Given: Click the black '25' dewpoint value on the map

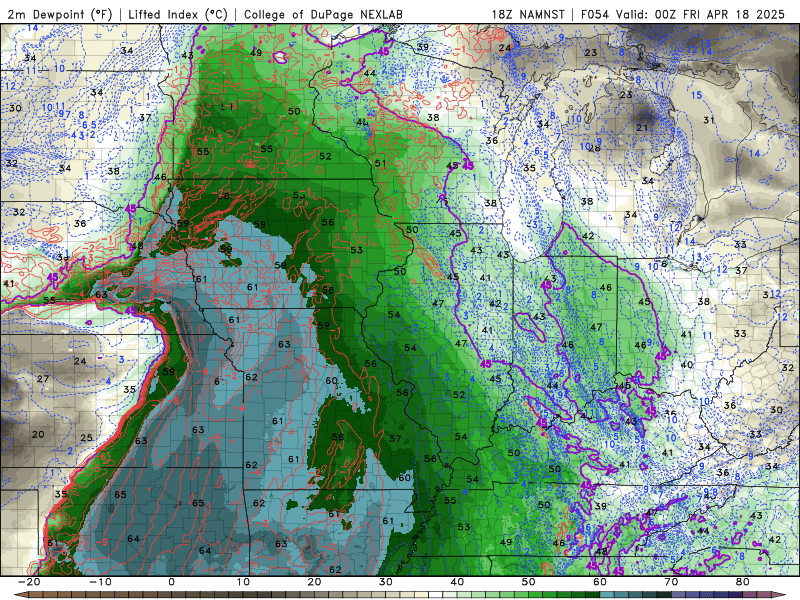Looking at the screenshot, I should click(87, 438).
